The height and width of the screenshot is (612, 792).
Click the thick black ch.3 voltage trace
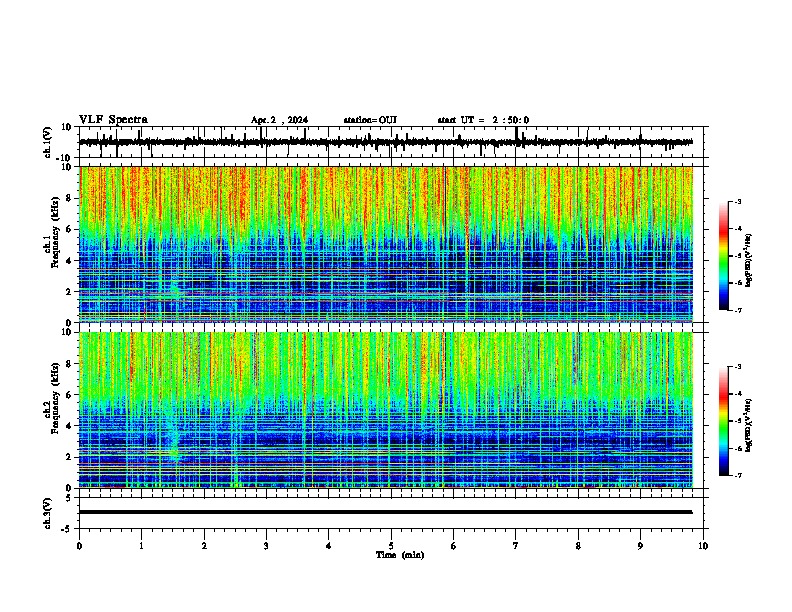386,512
